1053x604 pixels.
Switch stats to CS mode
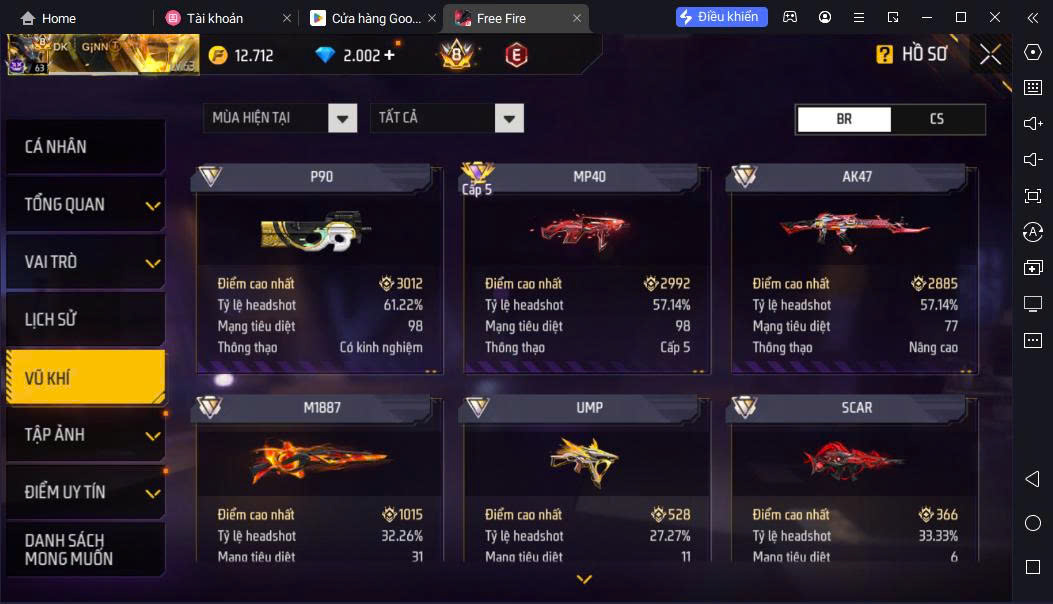pyautogui.click(x=937, y=119)
